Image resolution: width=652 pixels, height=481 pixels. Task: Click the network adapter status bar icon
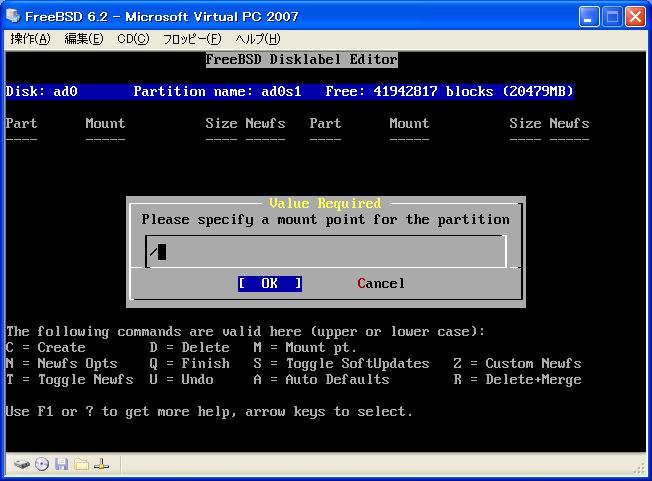tap(101, 464)
